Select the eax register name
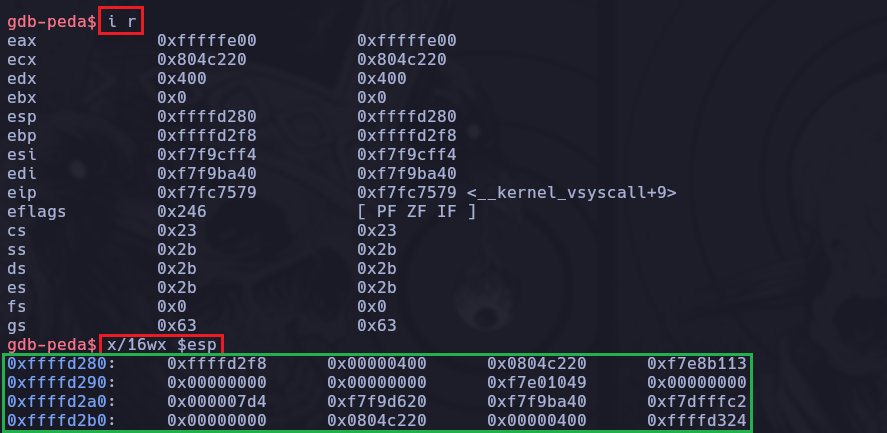This screenshot has height=433, width=887. [x=21, y=41]
